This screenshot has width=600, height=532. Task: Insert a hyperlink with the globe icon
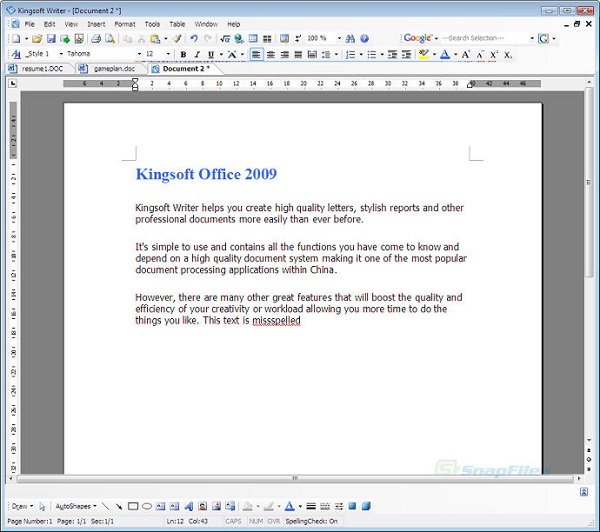(x=239, y=39)
